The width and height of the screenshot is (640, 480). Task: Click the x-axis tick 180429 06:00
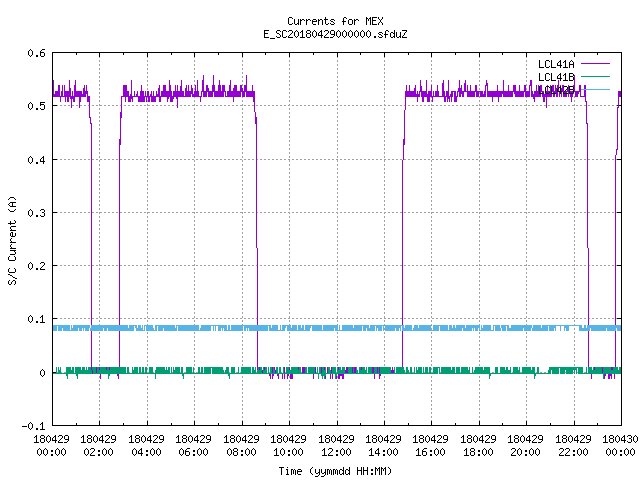pos(193,446)
